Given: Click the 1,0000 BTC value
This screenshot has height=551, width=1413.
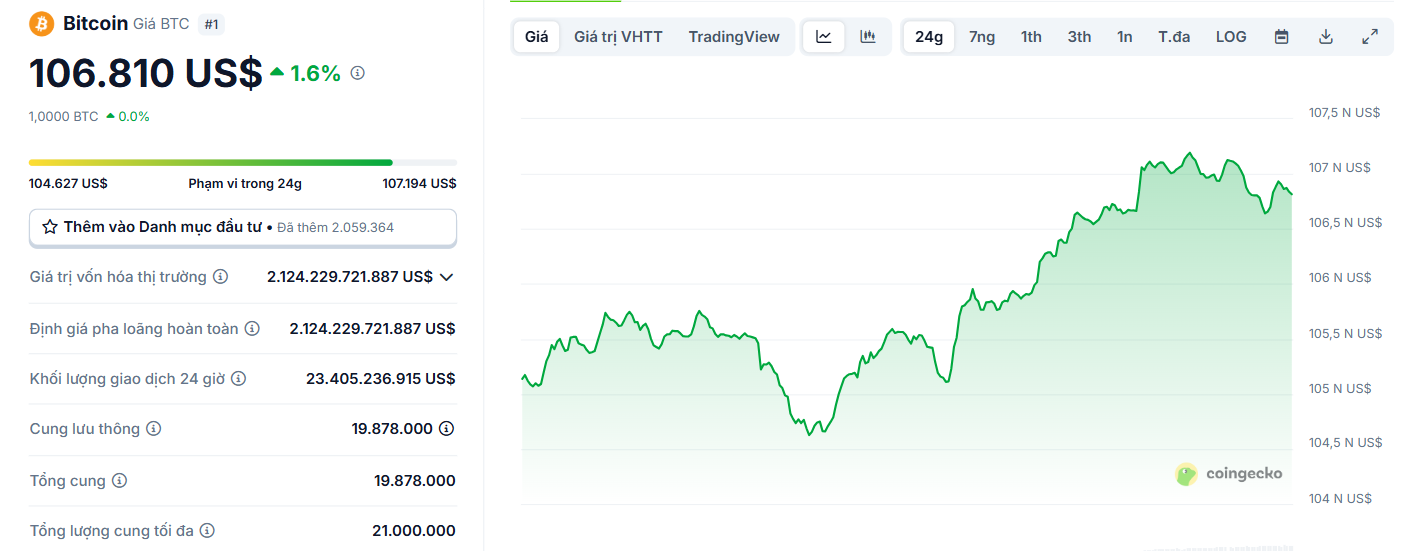Looking at the screenshot, I should (64, 116).
